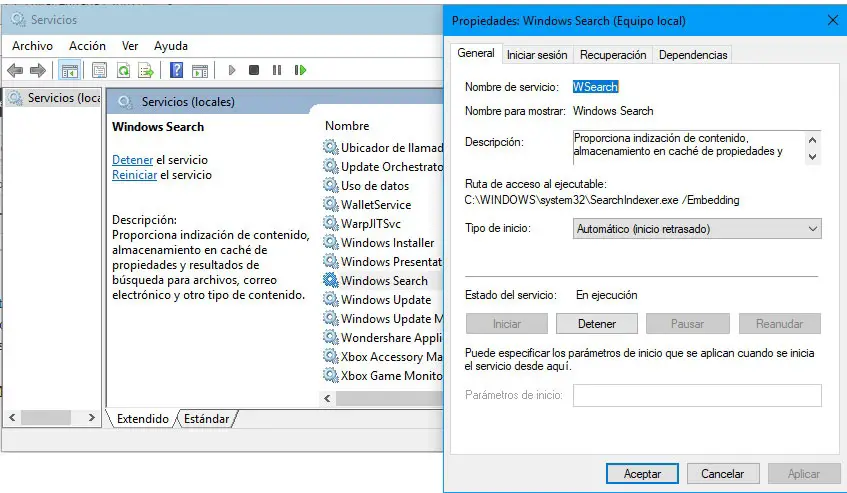The image size is (847, 493).
Task: Toggle the show/hide action pane icon
Action: tap(200, 70)
